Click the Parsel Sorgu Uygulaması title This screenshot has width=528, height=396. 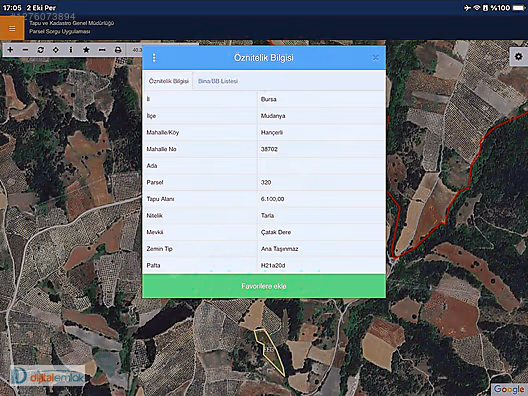[60, 32]
